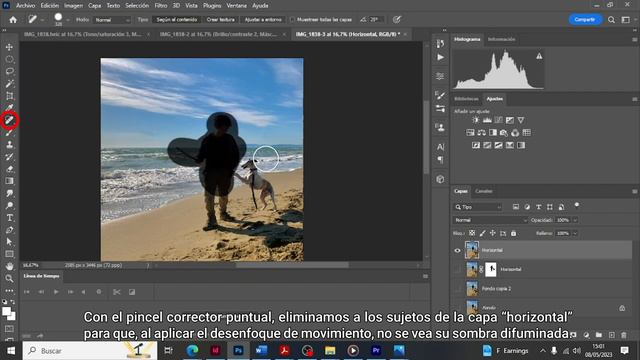Screen dimensions: 640x360
Task: Toggle lock image pixels
Action: (482, 233)
